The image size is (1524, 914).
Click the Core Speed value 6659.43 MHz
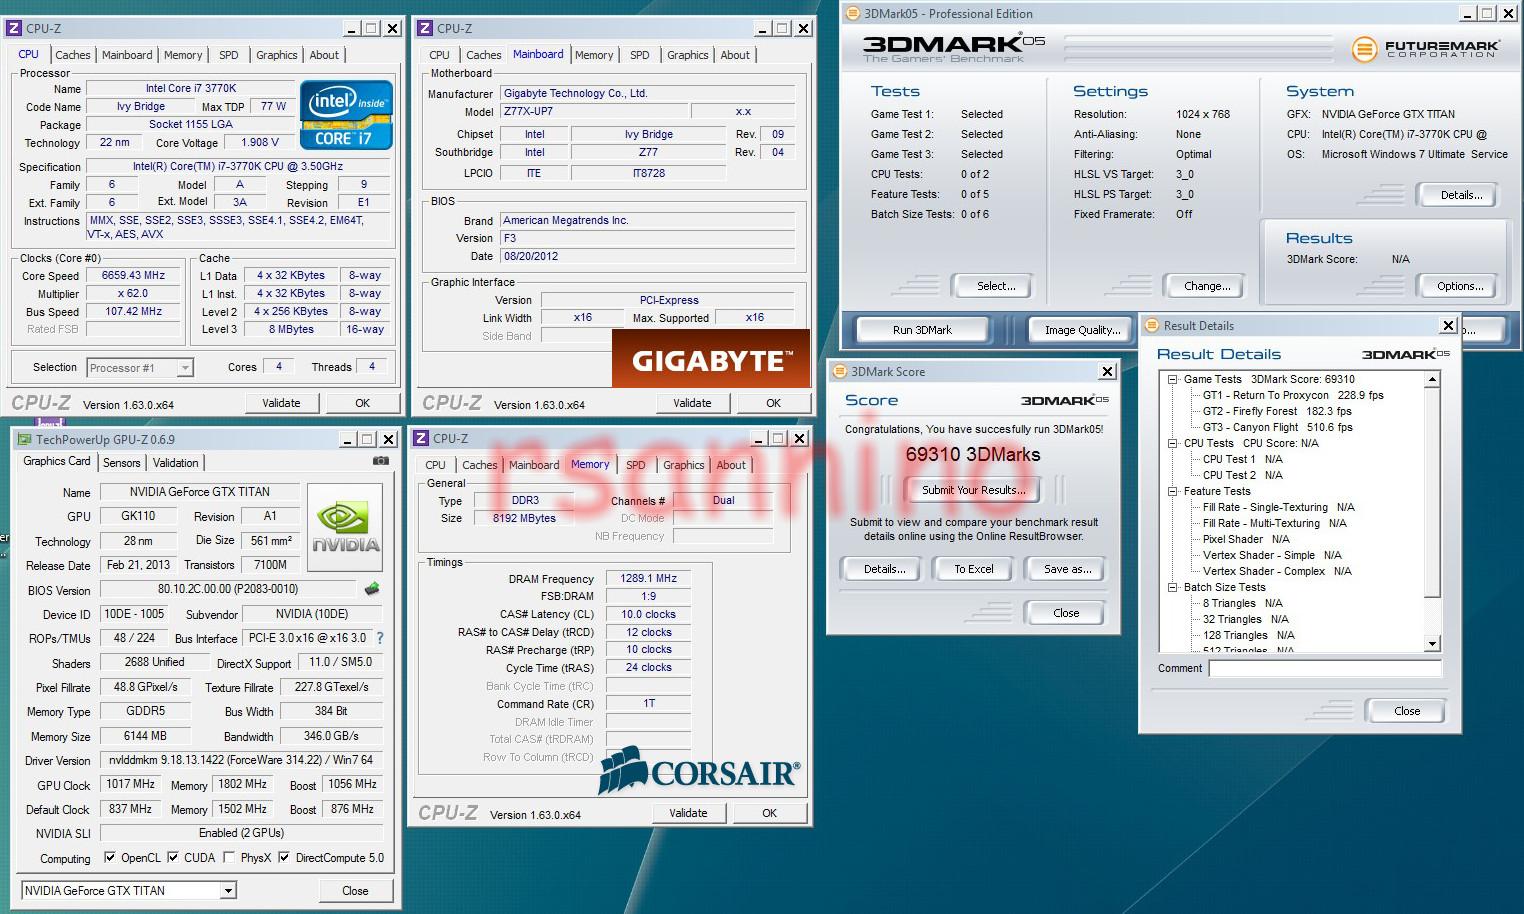tap(133, 275)
